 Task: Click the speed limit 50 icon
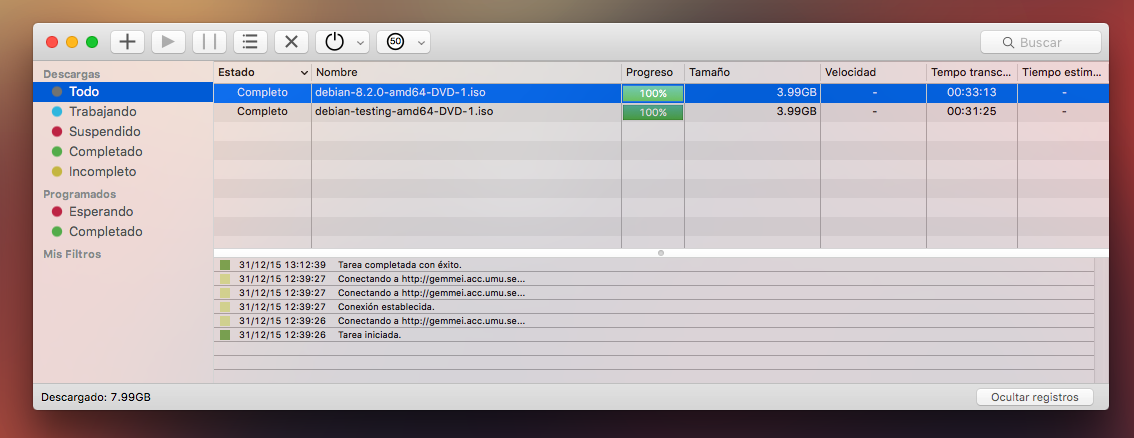point(395,42)
